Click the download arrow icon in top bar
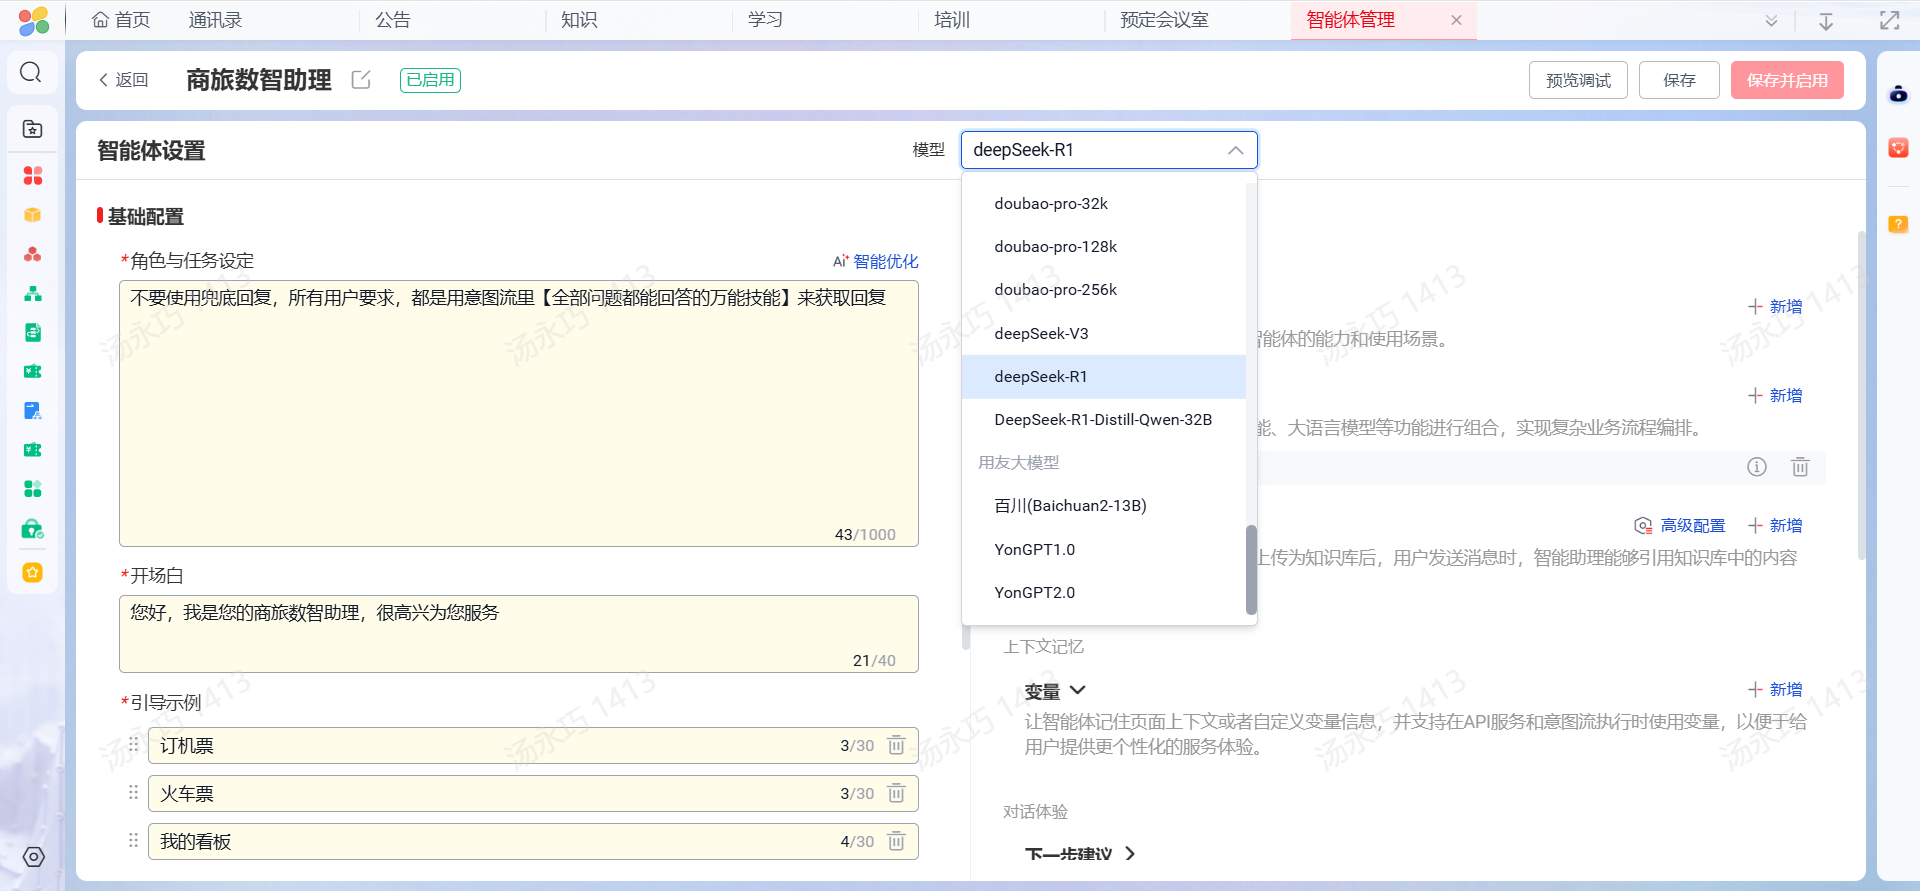 pyautogui.click(x=1826, y=21)
